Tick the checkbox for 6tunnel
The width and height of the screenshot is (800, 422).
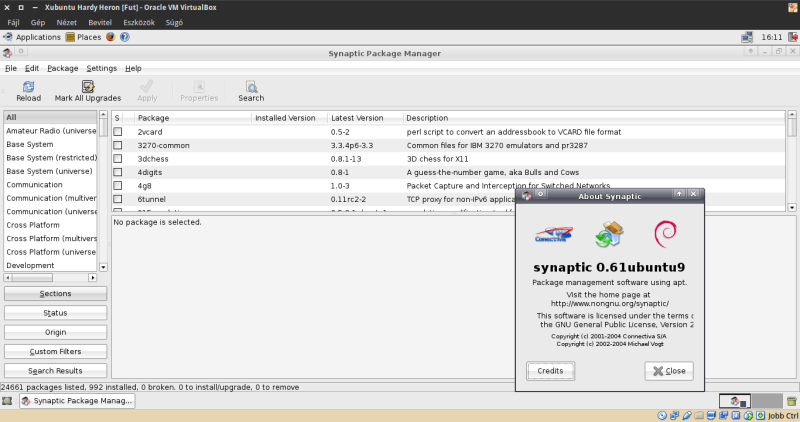point(118,199)
